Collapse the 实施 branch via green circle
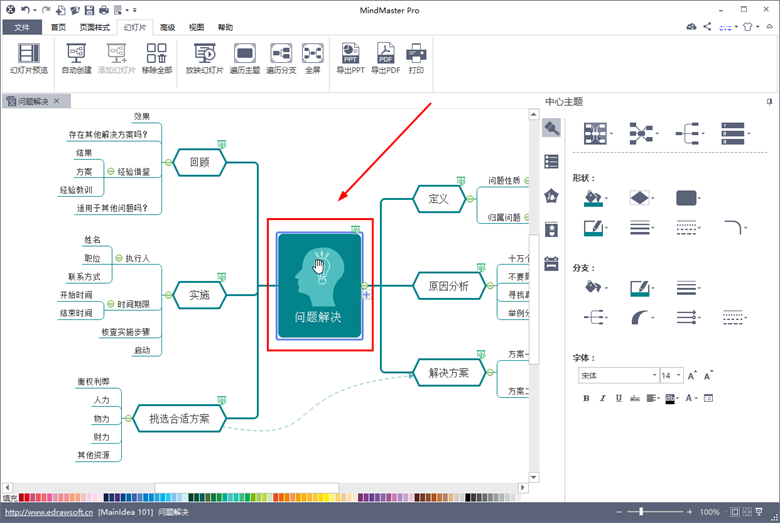The height and width of the screenshot is (523, 780). click(168, 295)
